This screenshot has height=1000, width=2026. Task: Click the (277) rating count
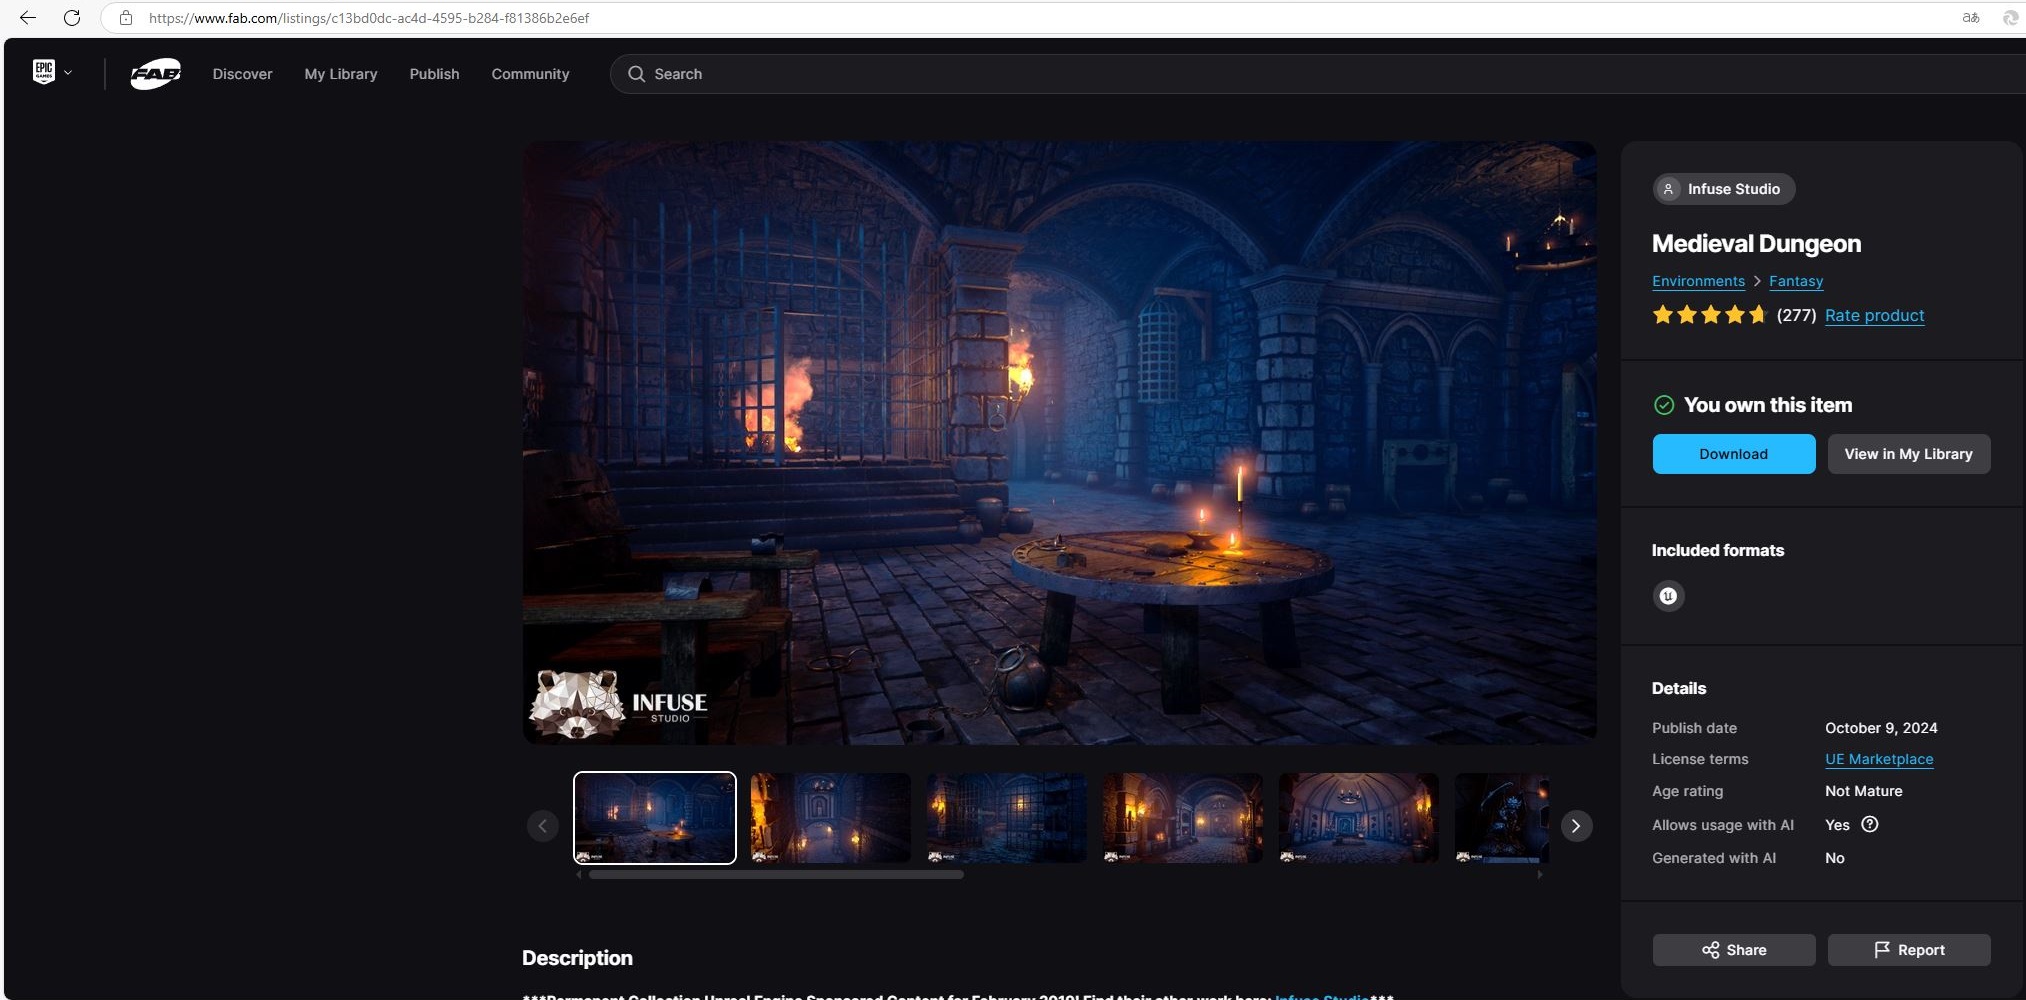pyautogui.click(x=1796, y=315)
